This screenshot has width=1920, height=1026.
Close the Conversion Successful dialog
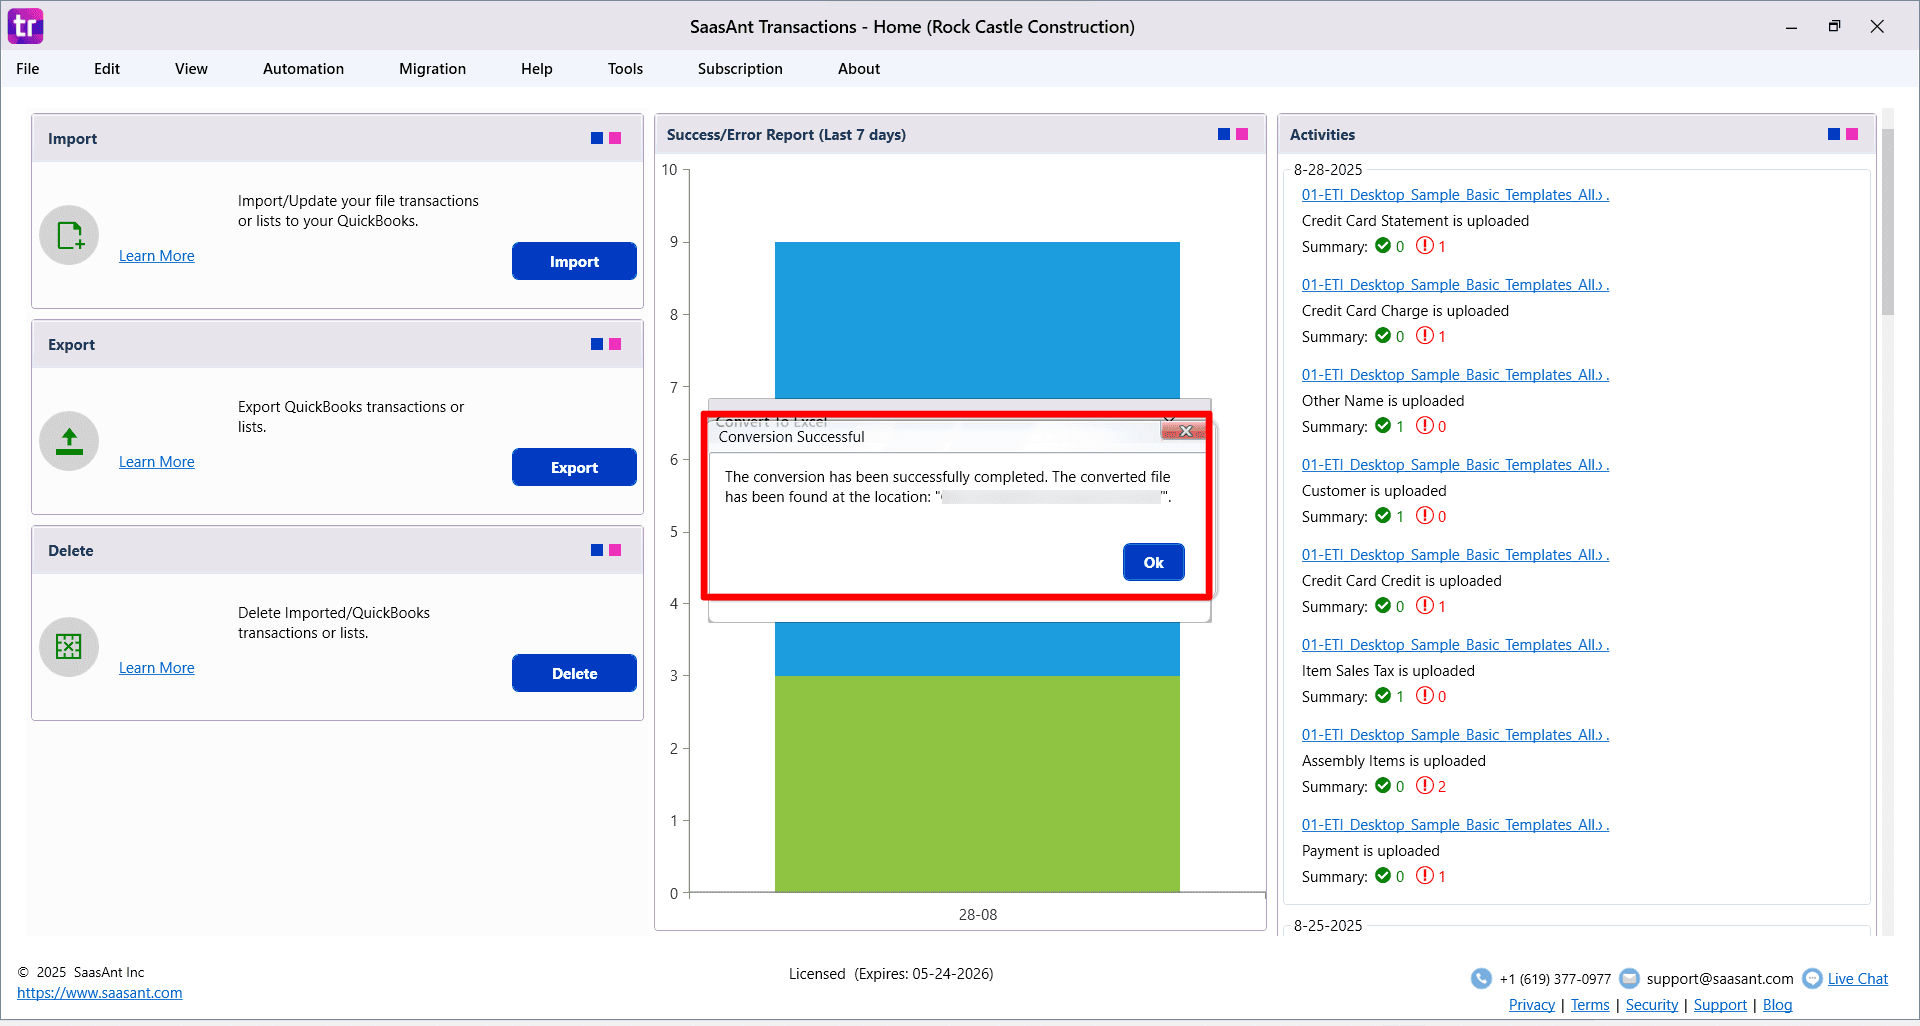click(x=1185, y=431)
